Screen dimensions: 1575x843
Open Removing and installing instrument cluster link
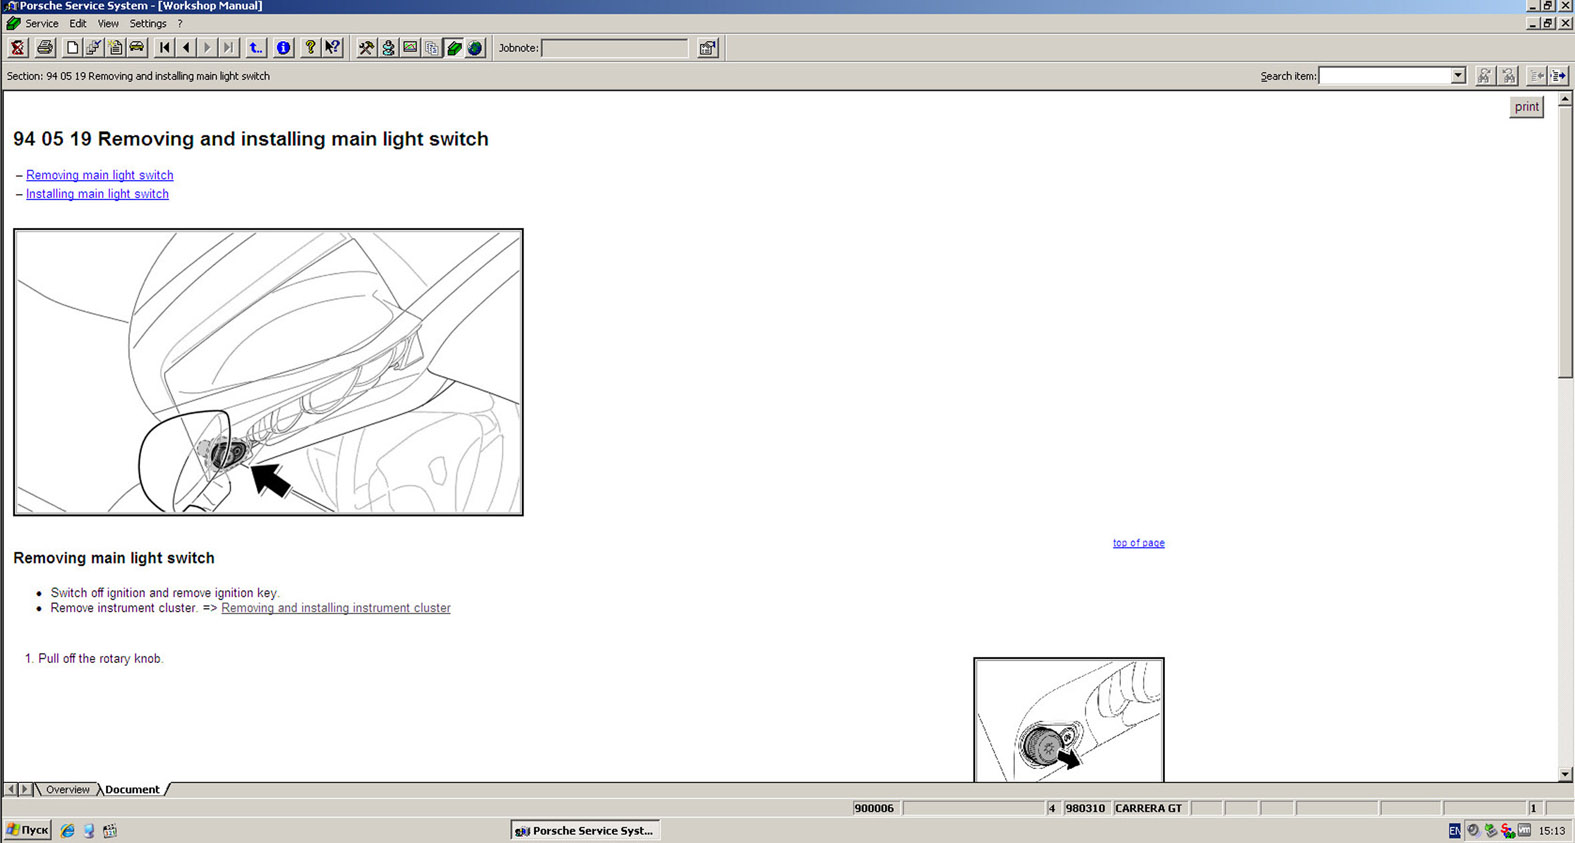coord(335,608)
